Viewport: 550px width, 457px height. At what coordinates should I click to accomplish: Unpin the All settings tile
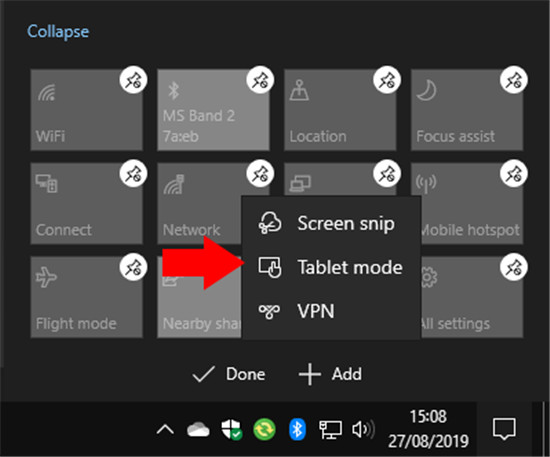click(514, 267)
